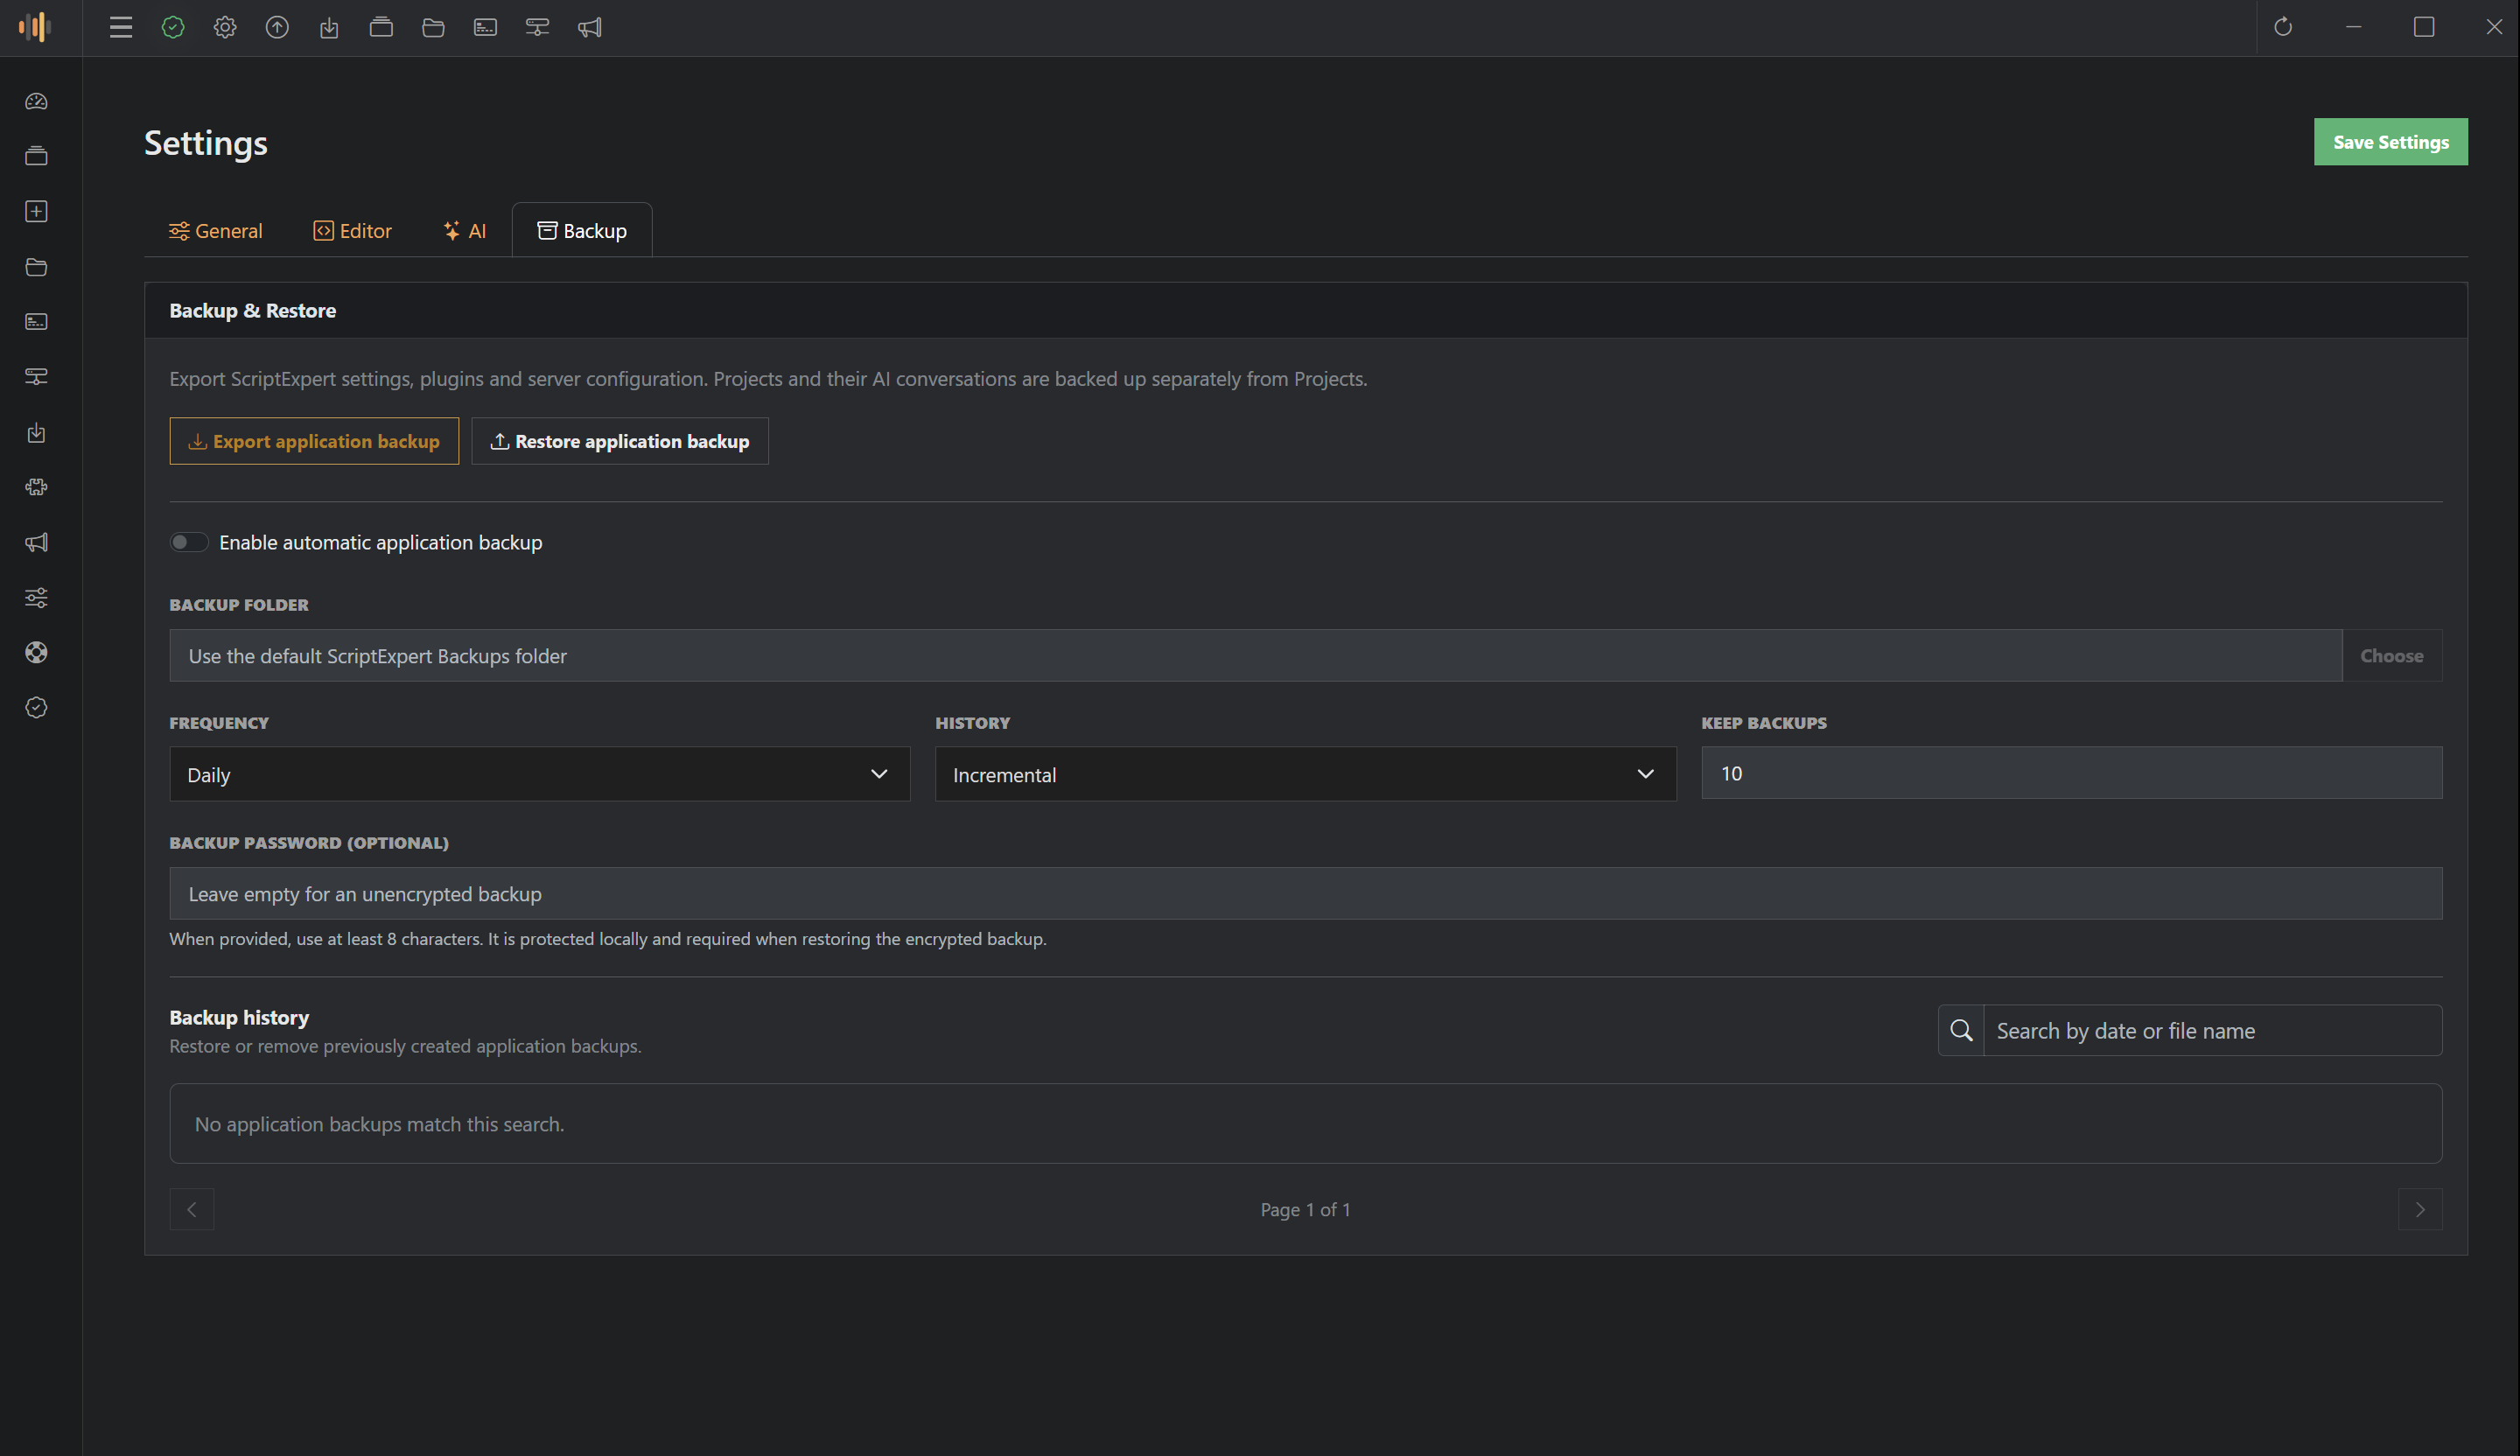The image size is (2520, 1456).
Task: Click 'No application backups match this search.' text
Action: (x=379, y=1124)
